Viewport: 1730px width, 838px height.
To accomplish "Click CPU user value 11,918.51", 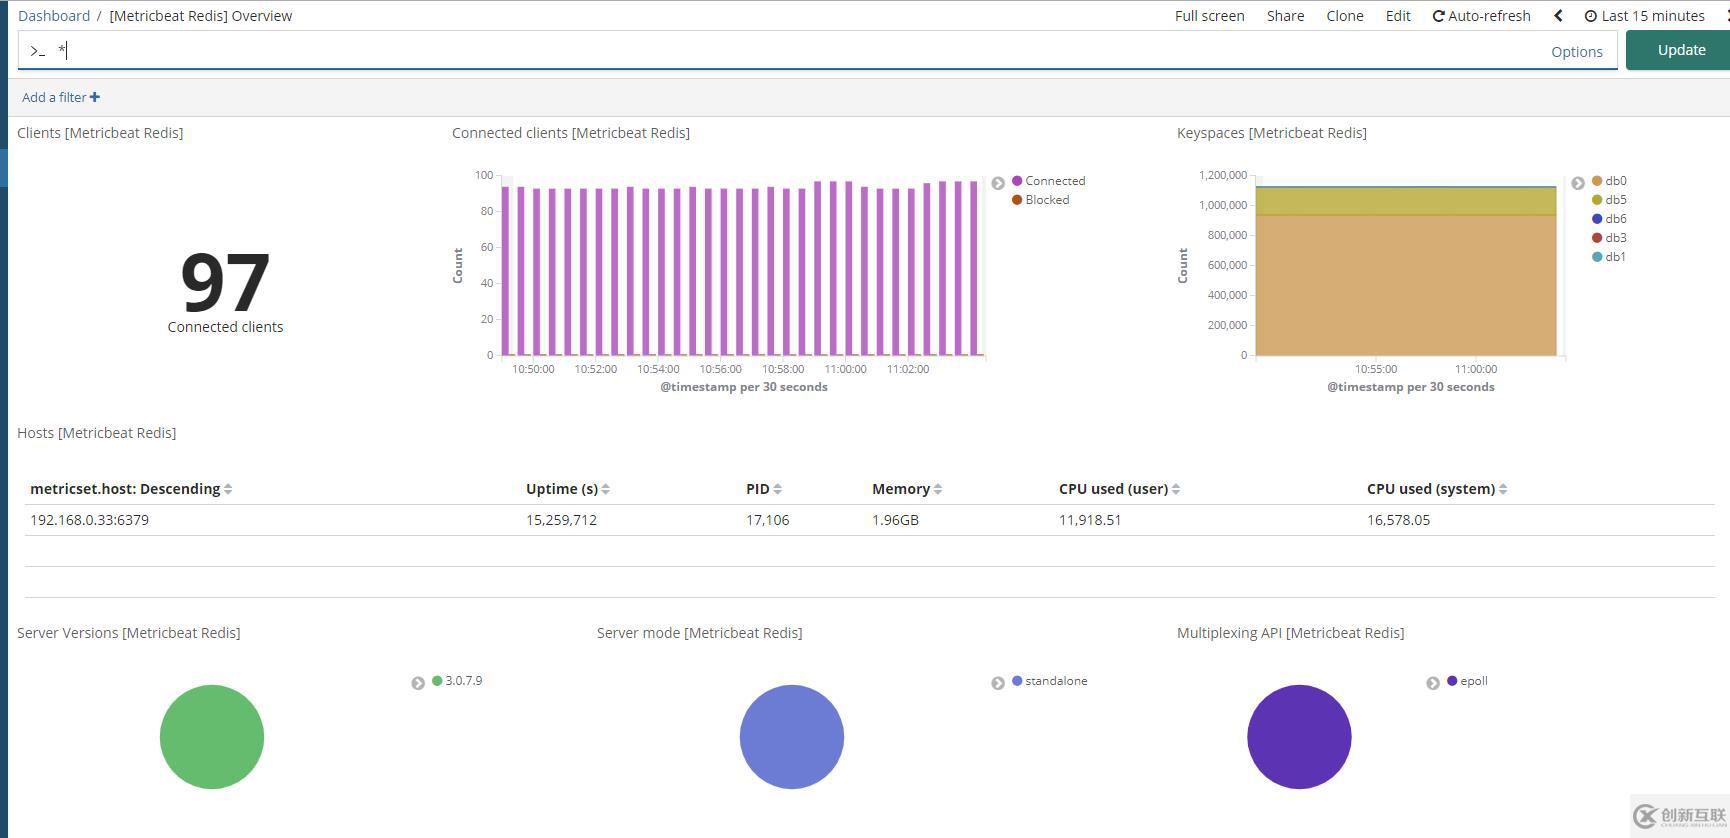I will coord(1090,520).
